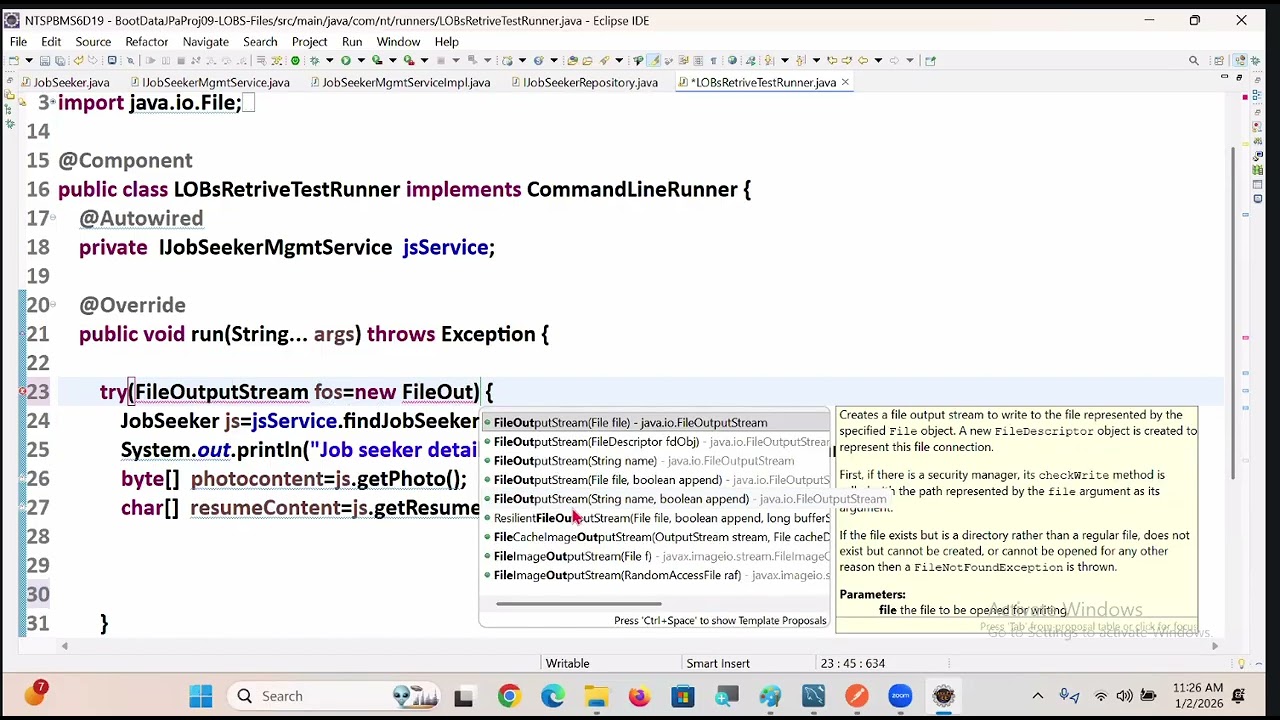Click the cursor position 23 : 45 : 634
1280x720 pixels.
(852, 663)
